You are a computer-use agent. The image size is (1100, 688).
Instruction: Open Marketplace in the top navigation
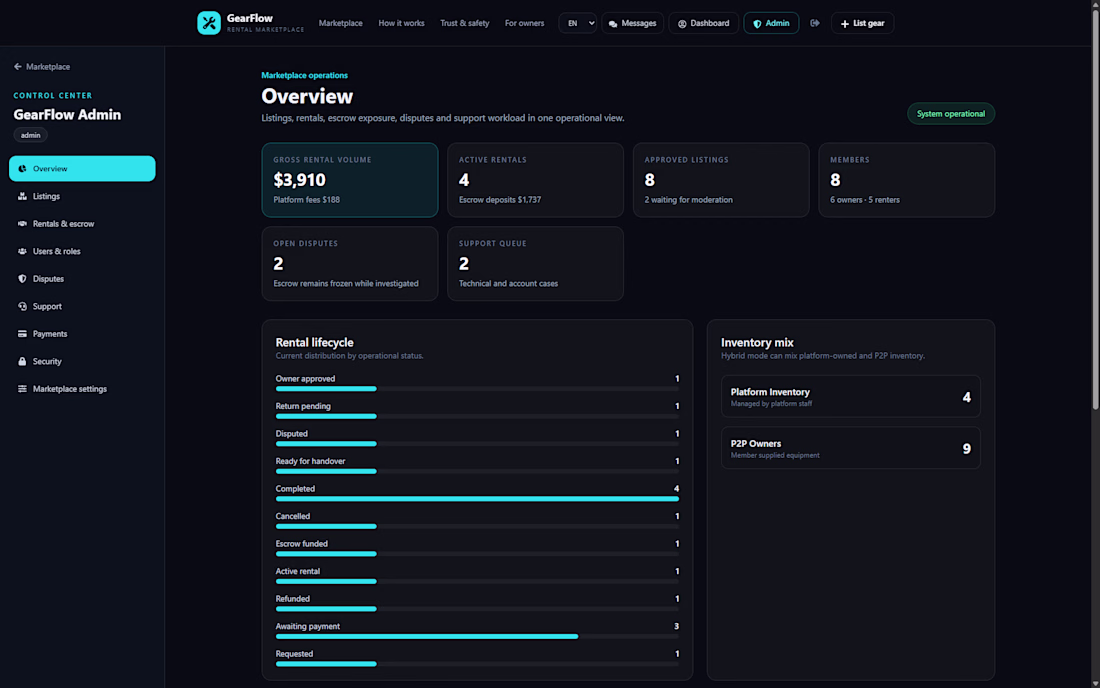coord(340,23)
